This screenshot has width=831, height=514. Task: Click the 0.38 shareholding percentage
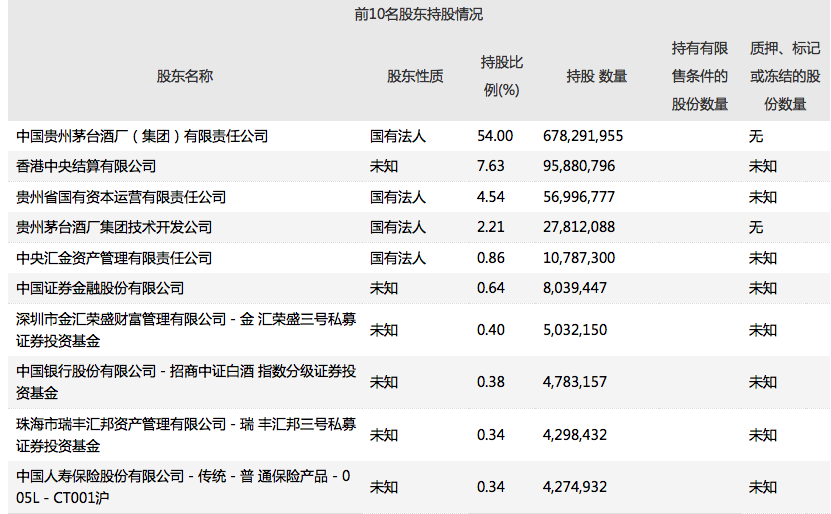click(x=491, y=382)
